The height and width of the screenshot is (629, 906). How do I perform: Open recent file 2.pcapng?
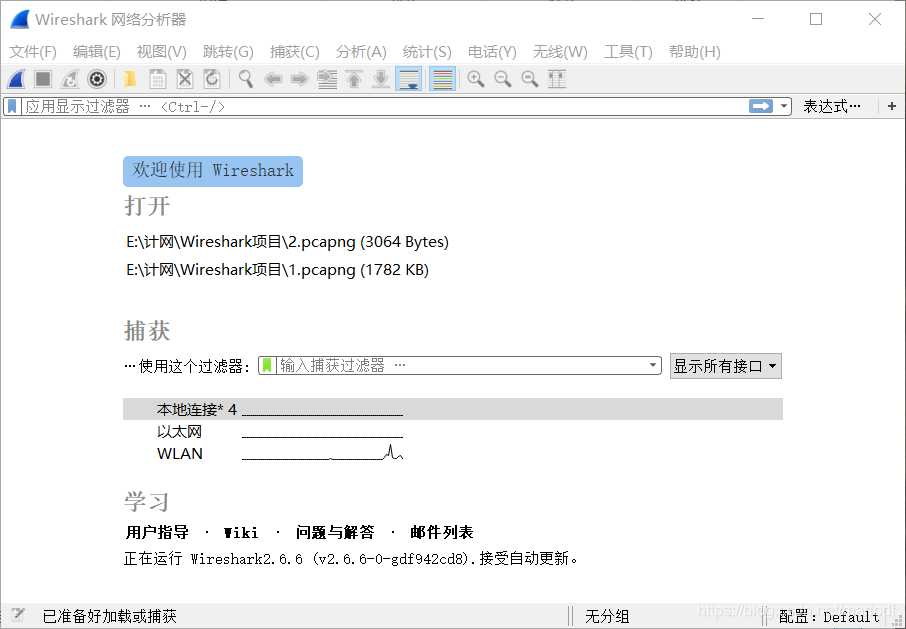[x=287, y=241]
